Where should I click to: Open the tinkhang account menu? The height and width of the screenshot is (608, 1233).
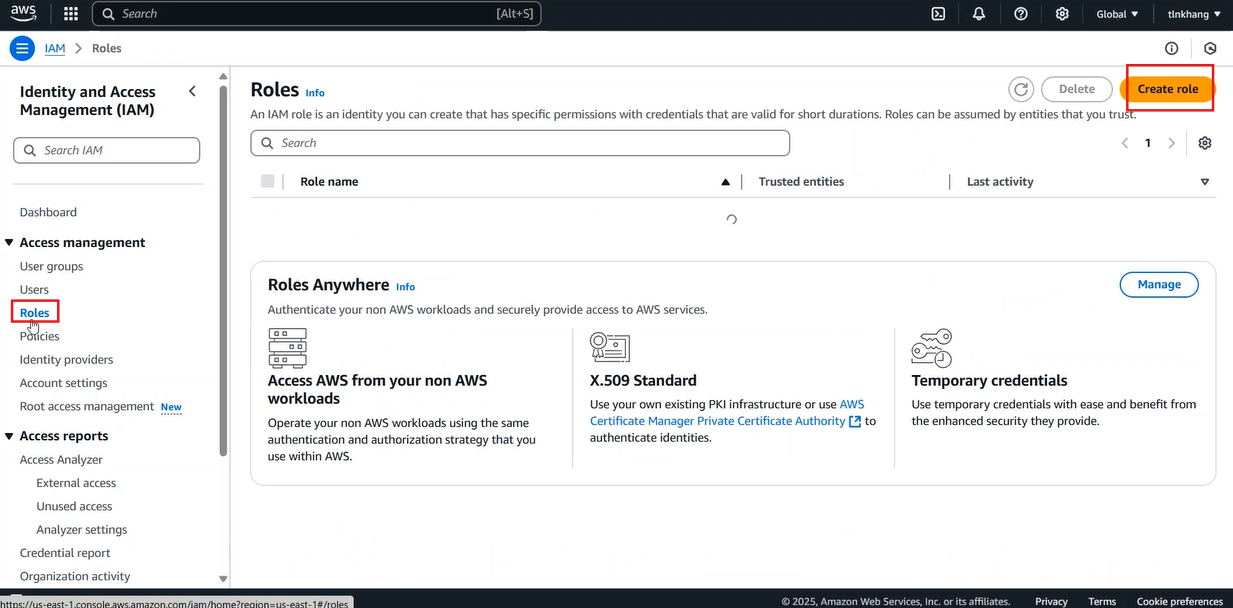[x=1194, y=14]
